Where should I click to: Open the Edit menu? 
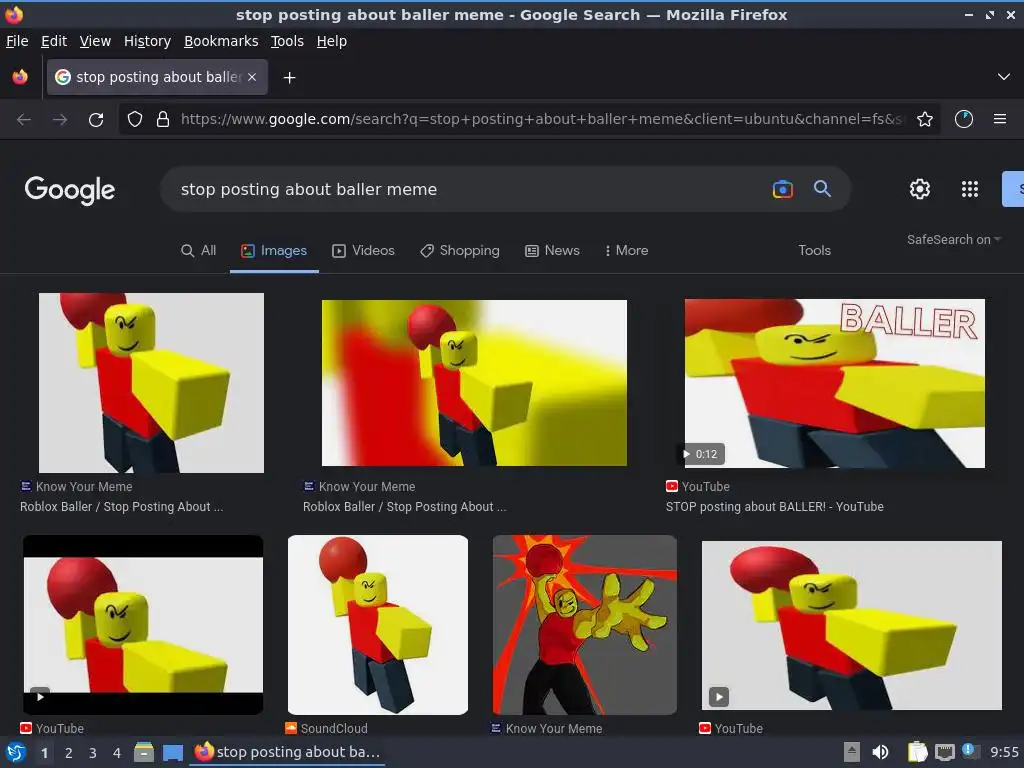coord(54,41)
